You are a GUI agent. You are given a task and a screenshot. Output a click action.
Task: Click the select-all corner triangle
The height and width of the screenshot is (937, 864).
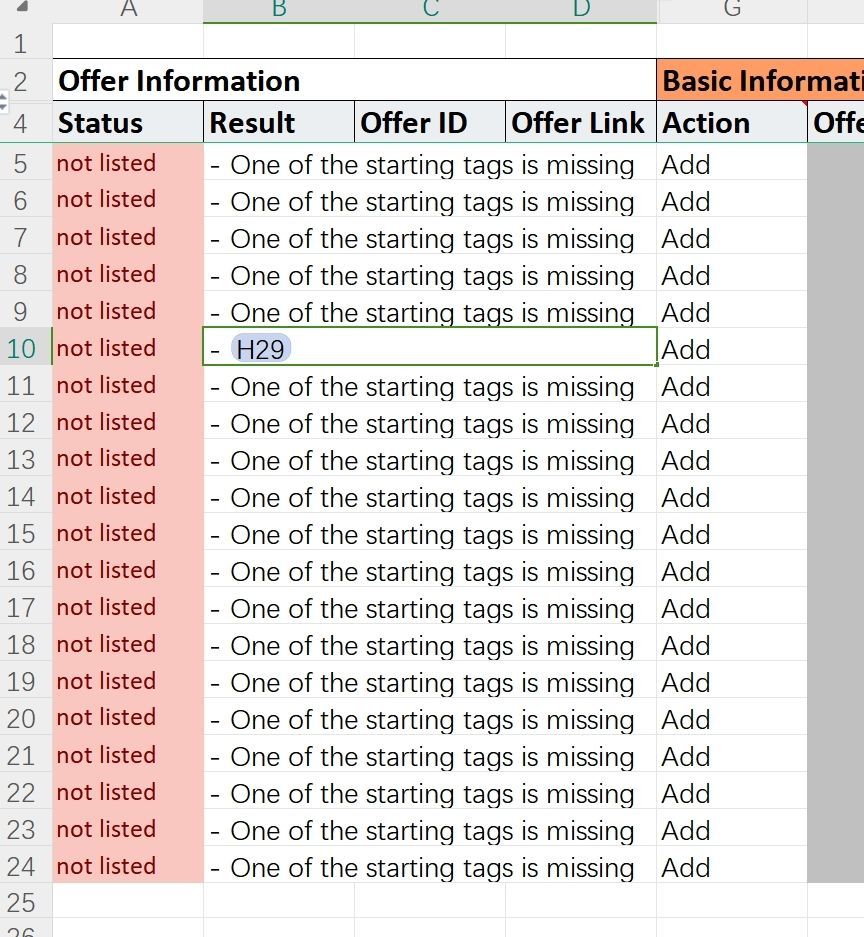pyautogui.click(x=22, y=8)
